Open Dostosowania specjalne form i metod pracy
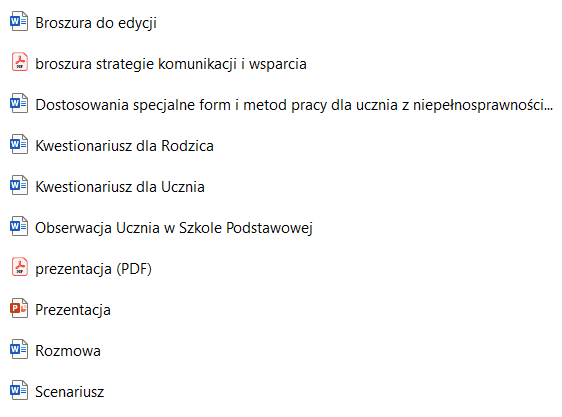The image size is (562, 417). (294, 105)
